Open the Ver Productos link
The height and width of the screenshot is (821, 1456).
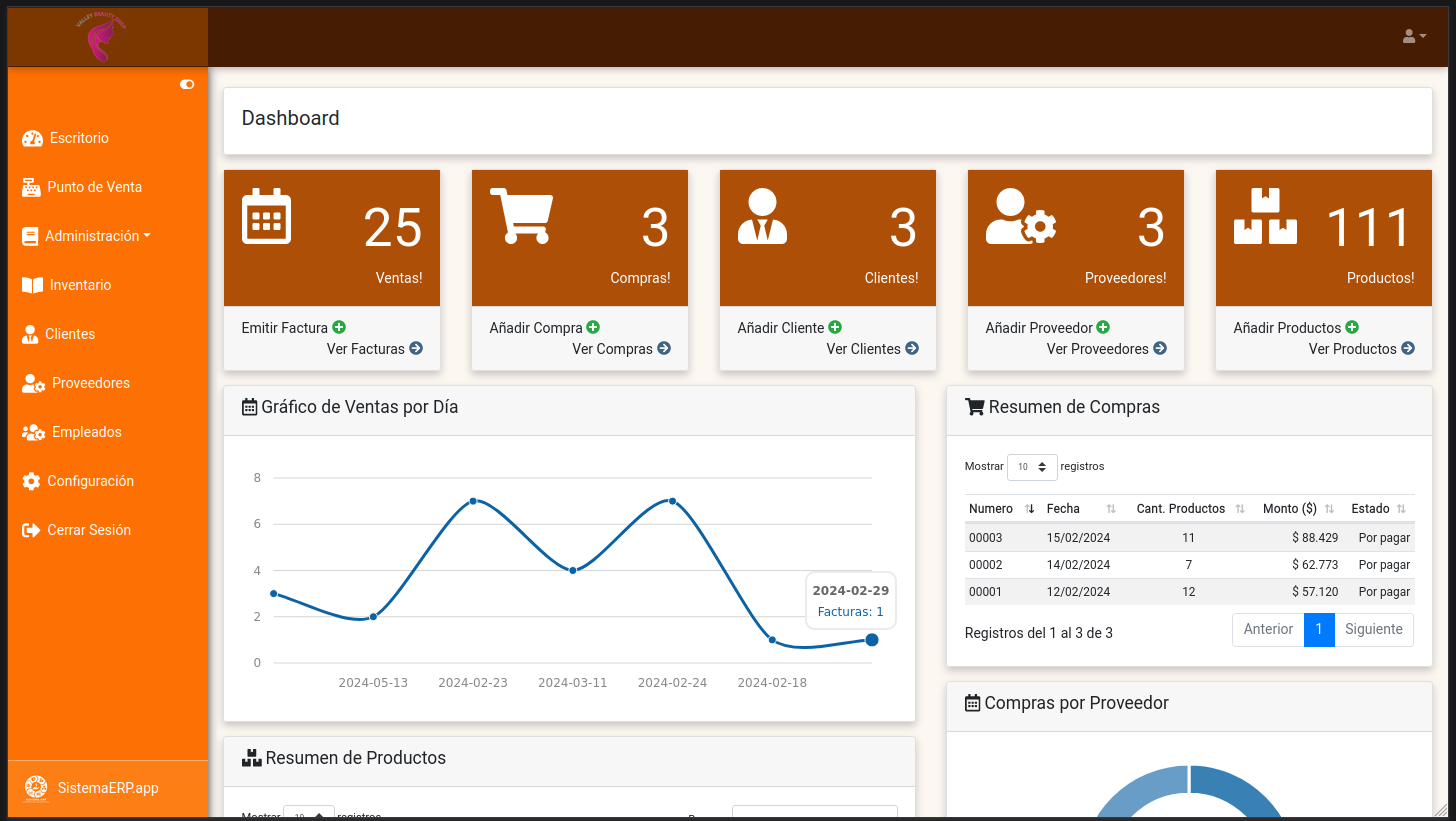pos(1361,349)
